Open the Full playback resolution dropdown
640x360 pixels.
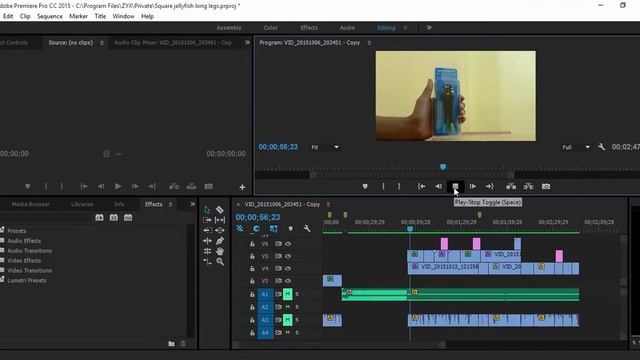(576, 147)
